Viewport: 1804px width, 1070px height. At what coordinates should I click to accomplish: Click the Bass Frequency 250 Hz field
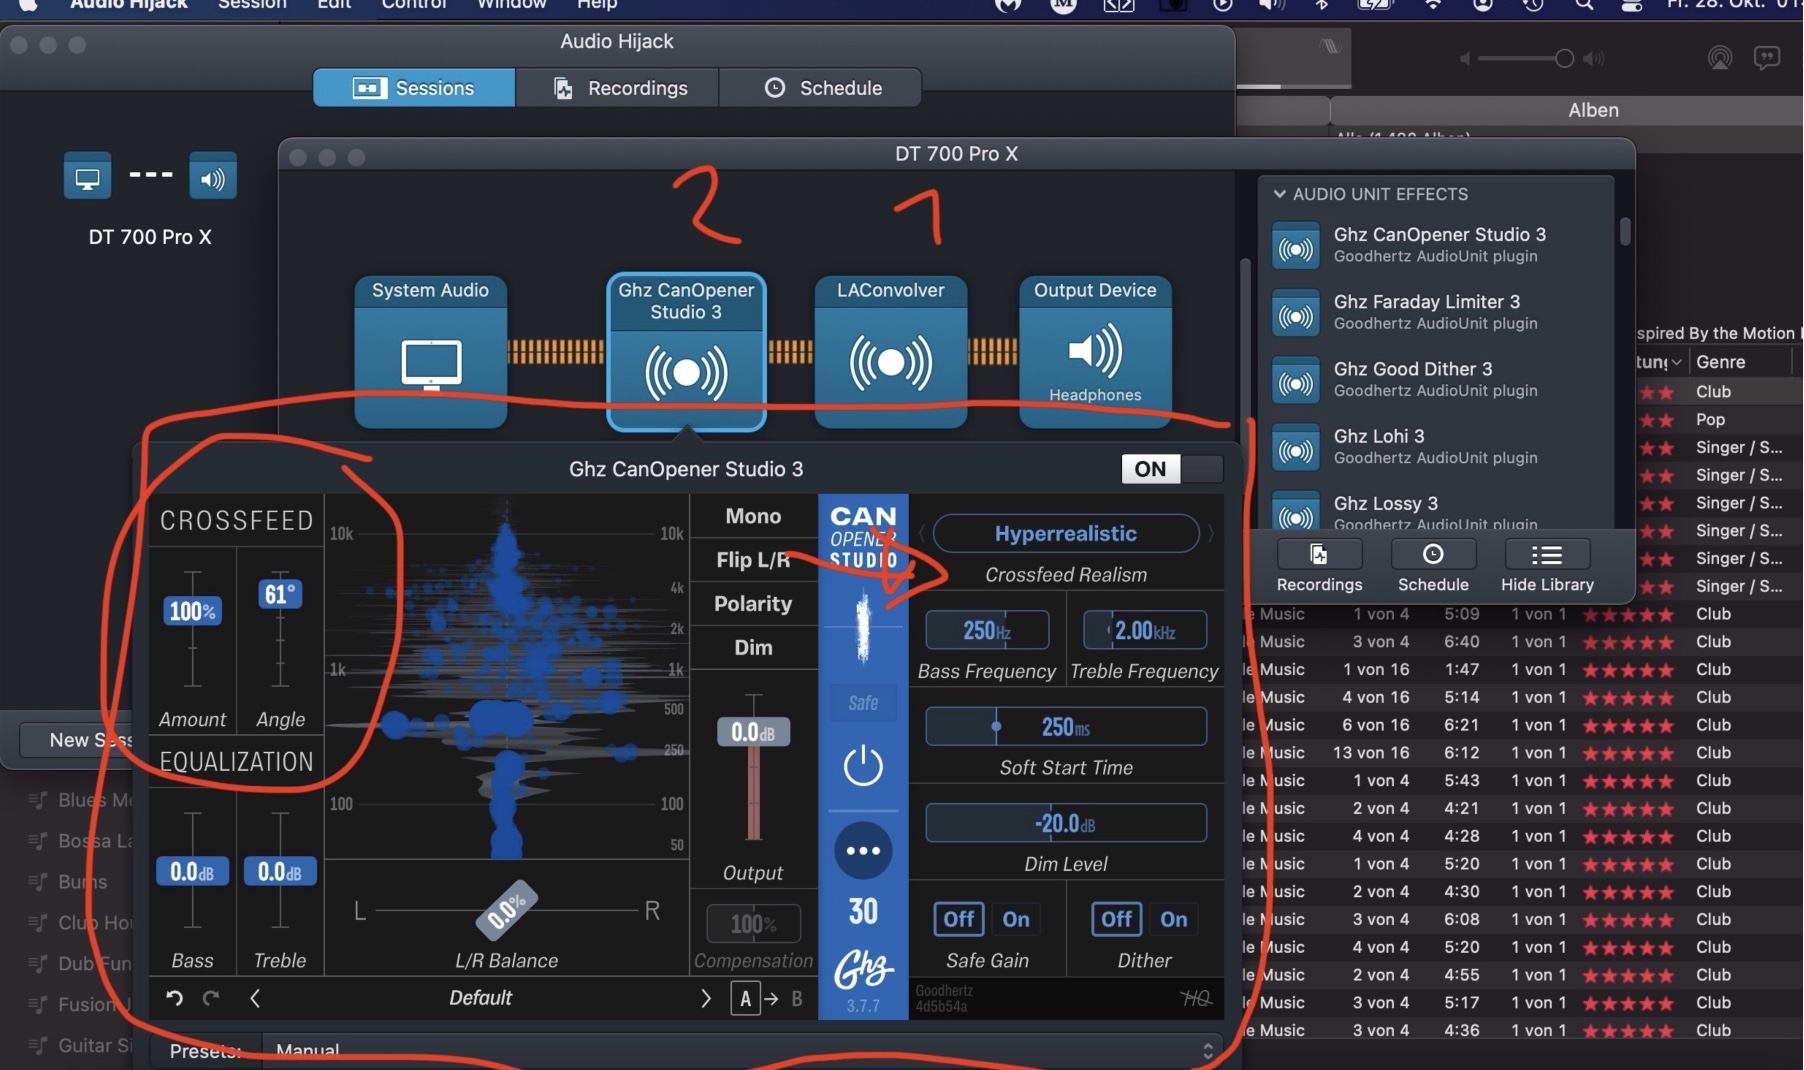point(987,630)
